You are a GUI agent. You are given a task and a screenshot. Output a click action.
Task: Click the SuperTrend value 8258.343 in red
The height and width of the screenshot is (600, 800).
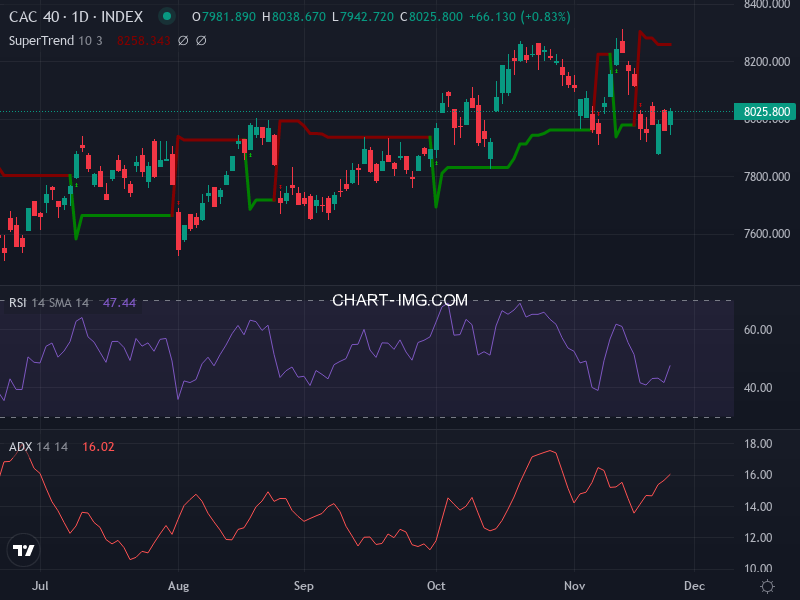143,40
